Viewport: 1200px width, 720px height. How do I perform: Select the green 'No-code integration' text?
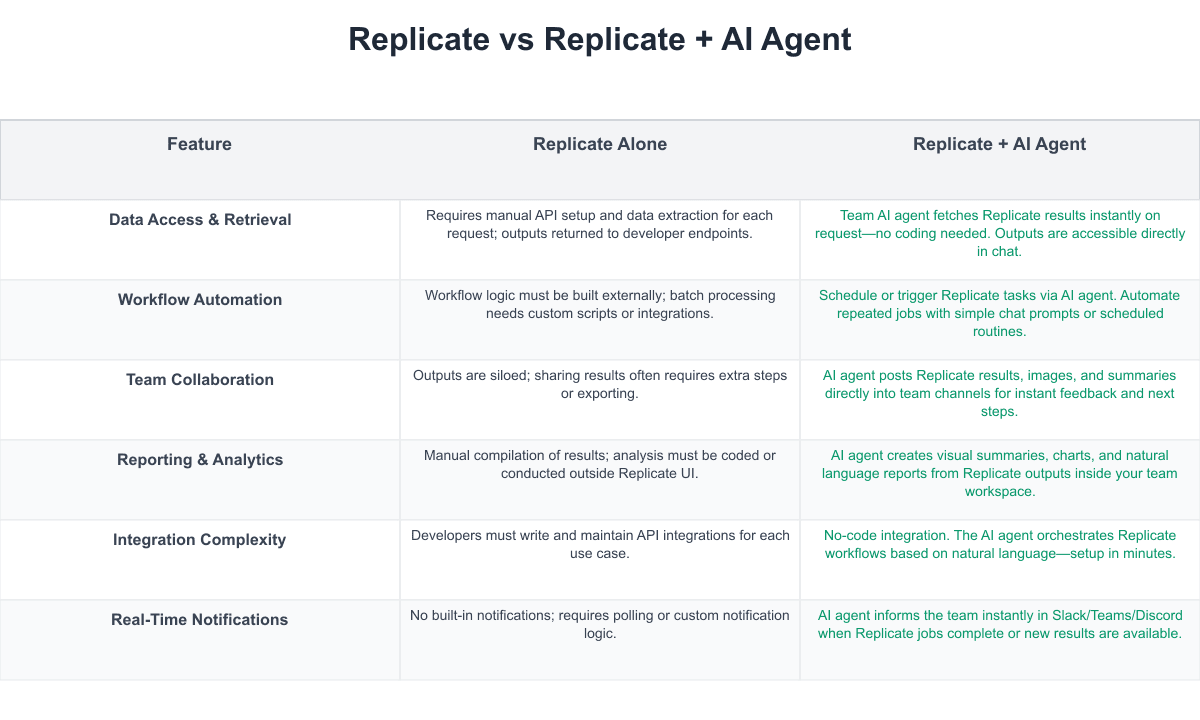(x=999, y=544)
